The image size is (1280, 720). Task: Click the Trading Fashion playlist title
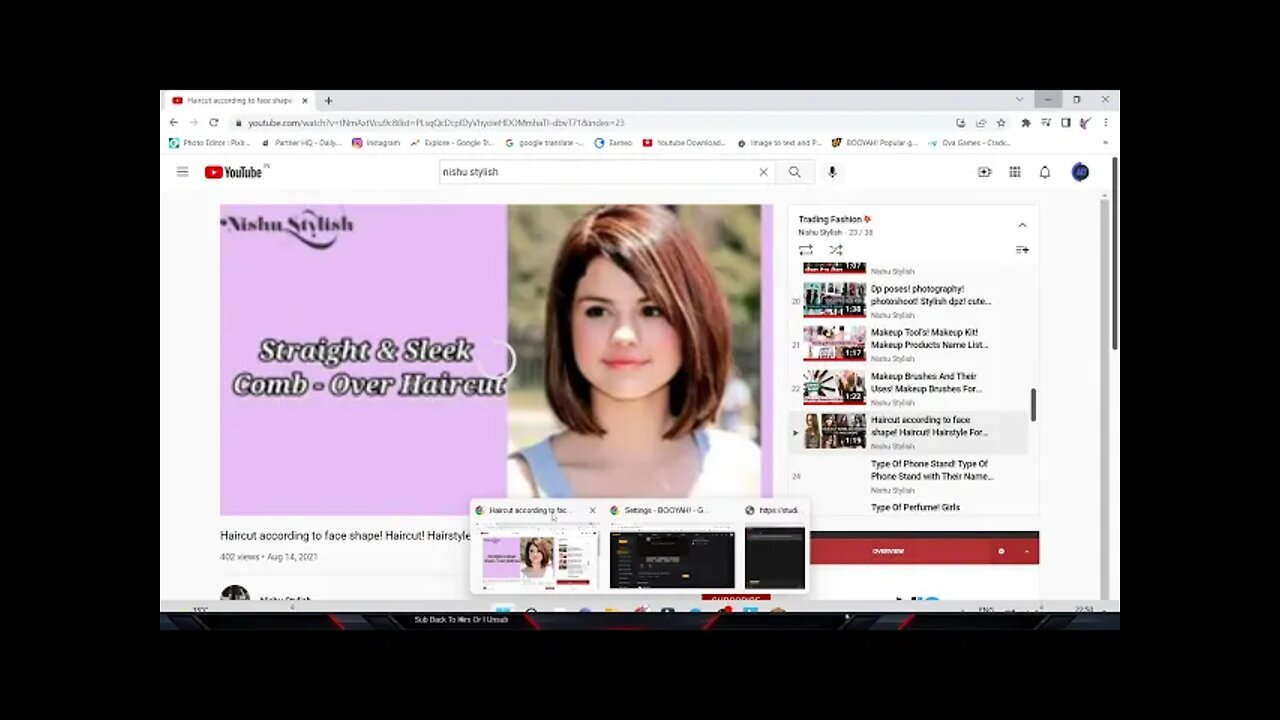[835, 219]
